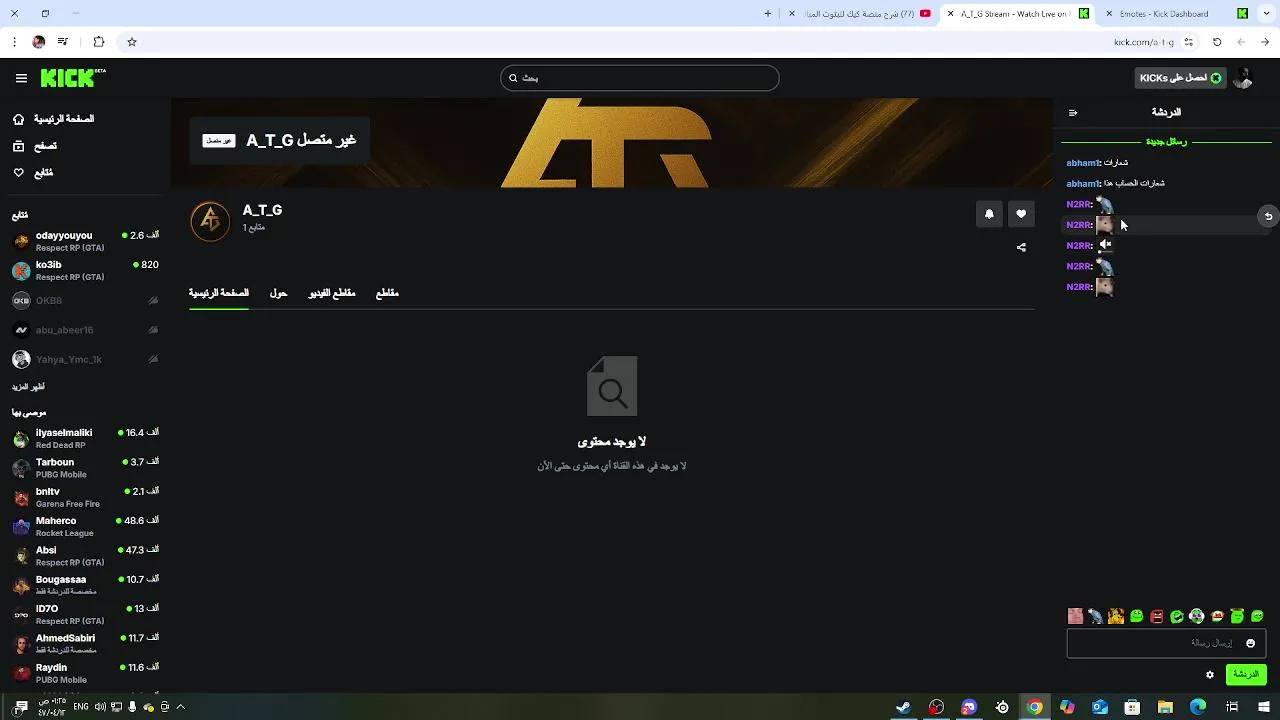Viewport: 1280px width, 720px height.
Task: Click the heart follow button
Action: [1021, 214]
